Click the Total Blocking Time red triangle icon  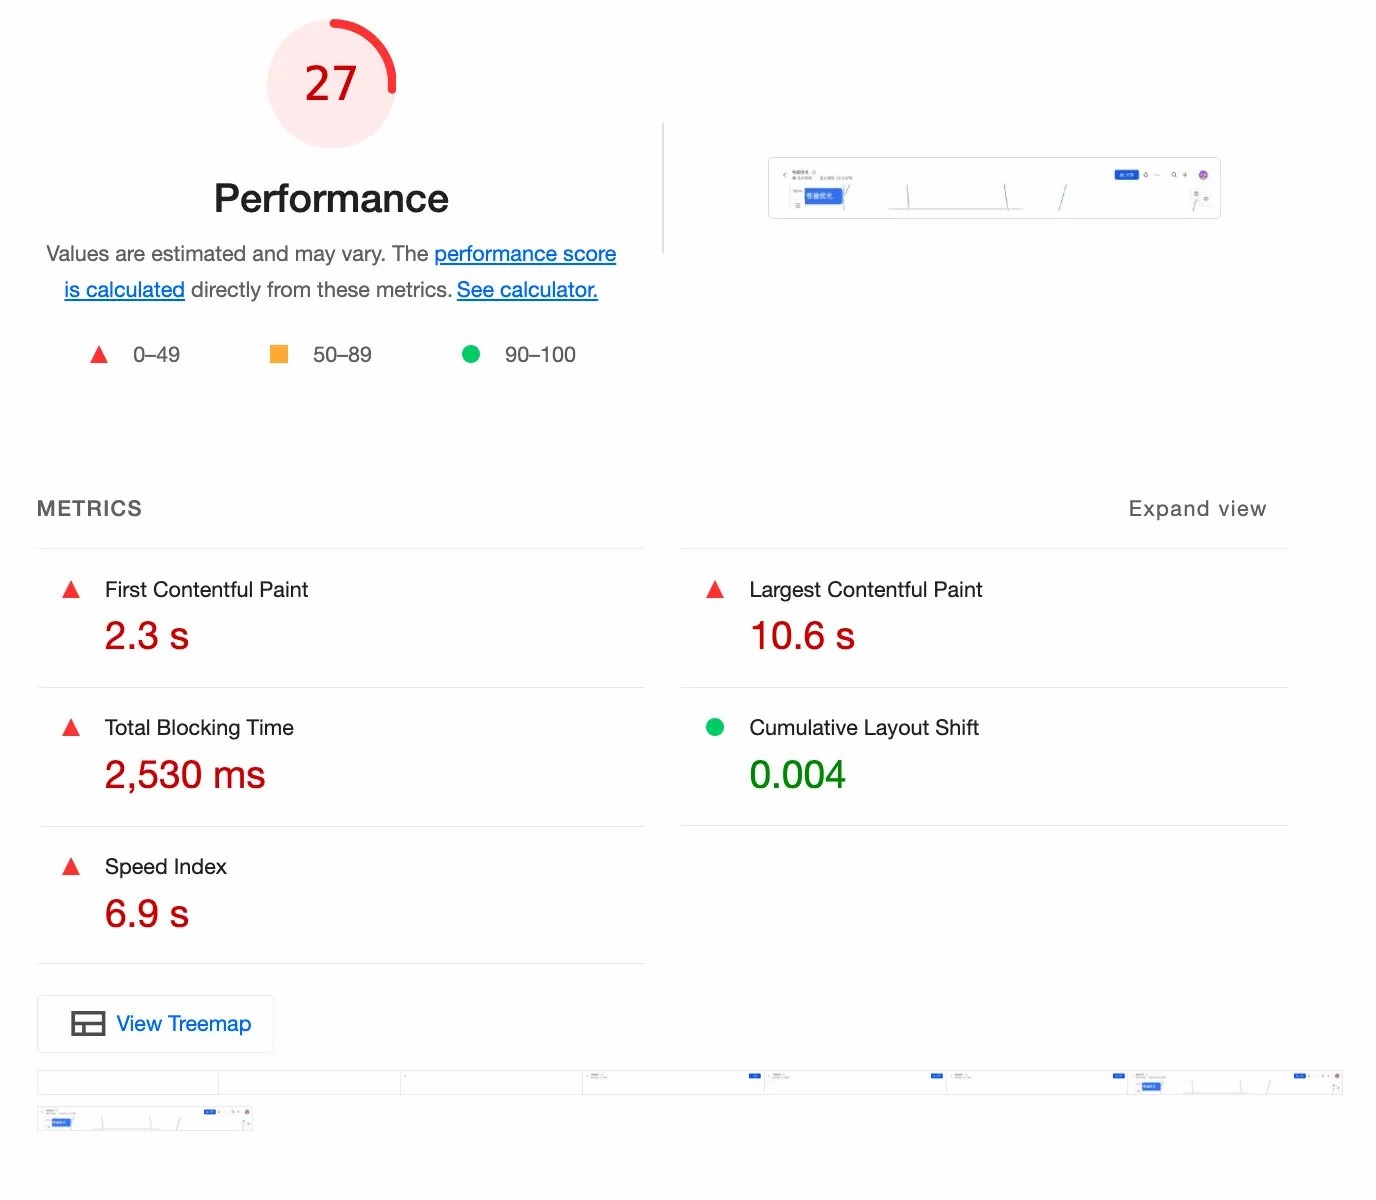(71, 728)
